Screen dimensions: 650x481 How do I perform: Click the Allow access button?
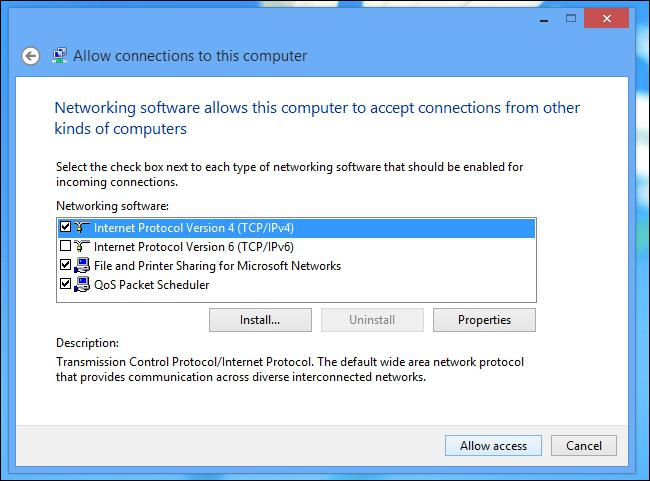click(493, 446)
